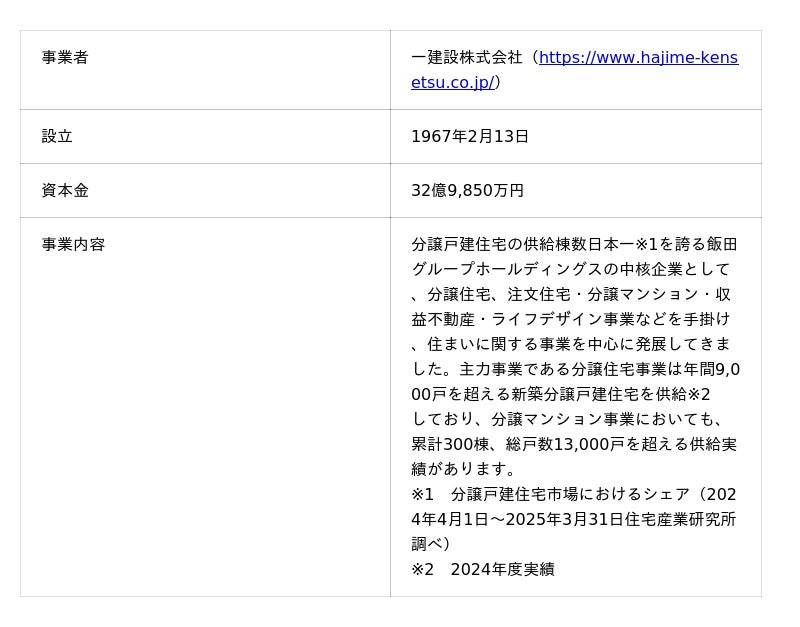Click the line starting した。主力事業である
The width and height of the screenshot is (800, 627).
[575, 370]
